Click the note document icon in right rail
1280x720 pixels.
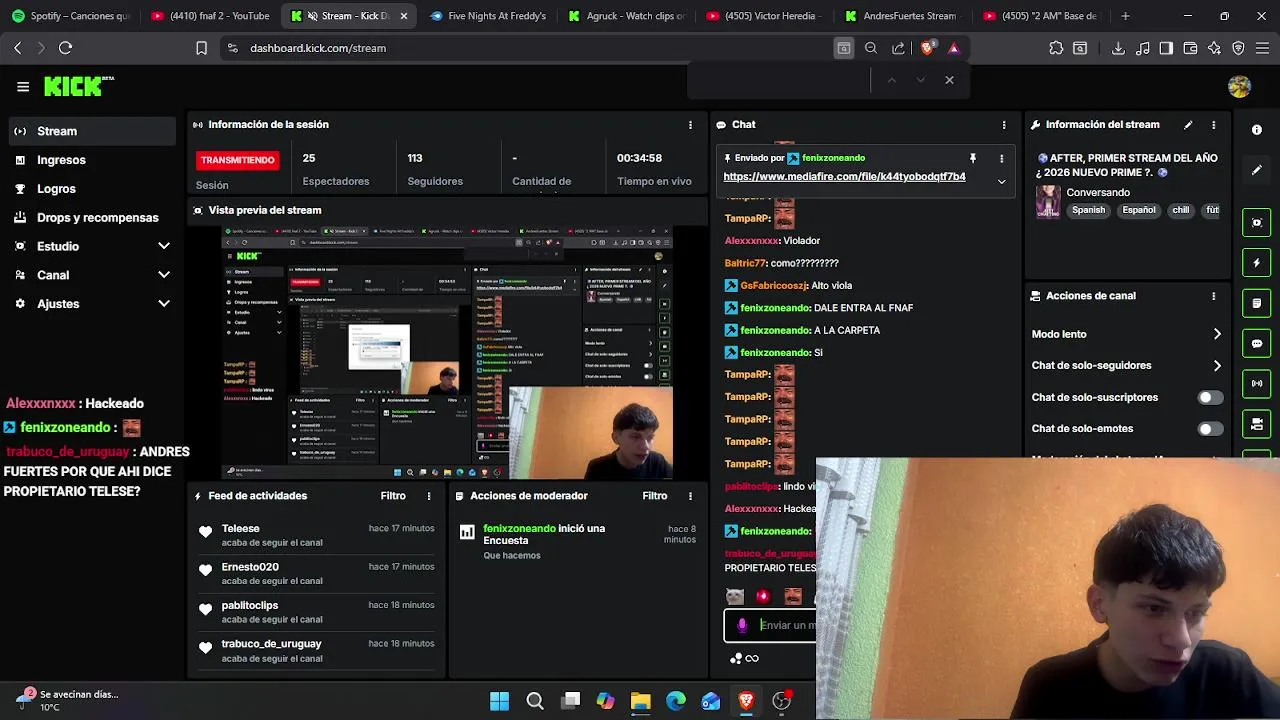(1257, 303)
